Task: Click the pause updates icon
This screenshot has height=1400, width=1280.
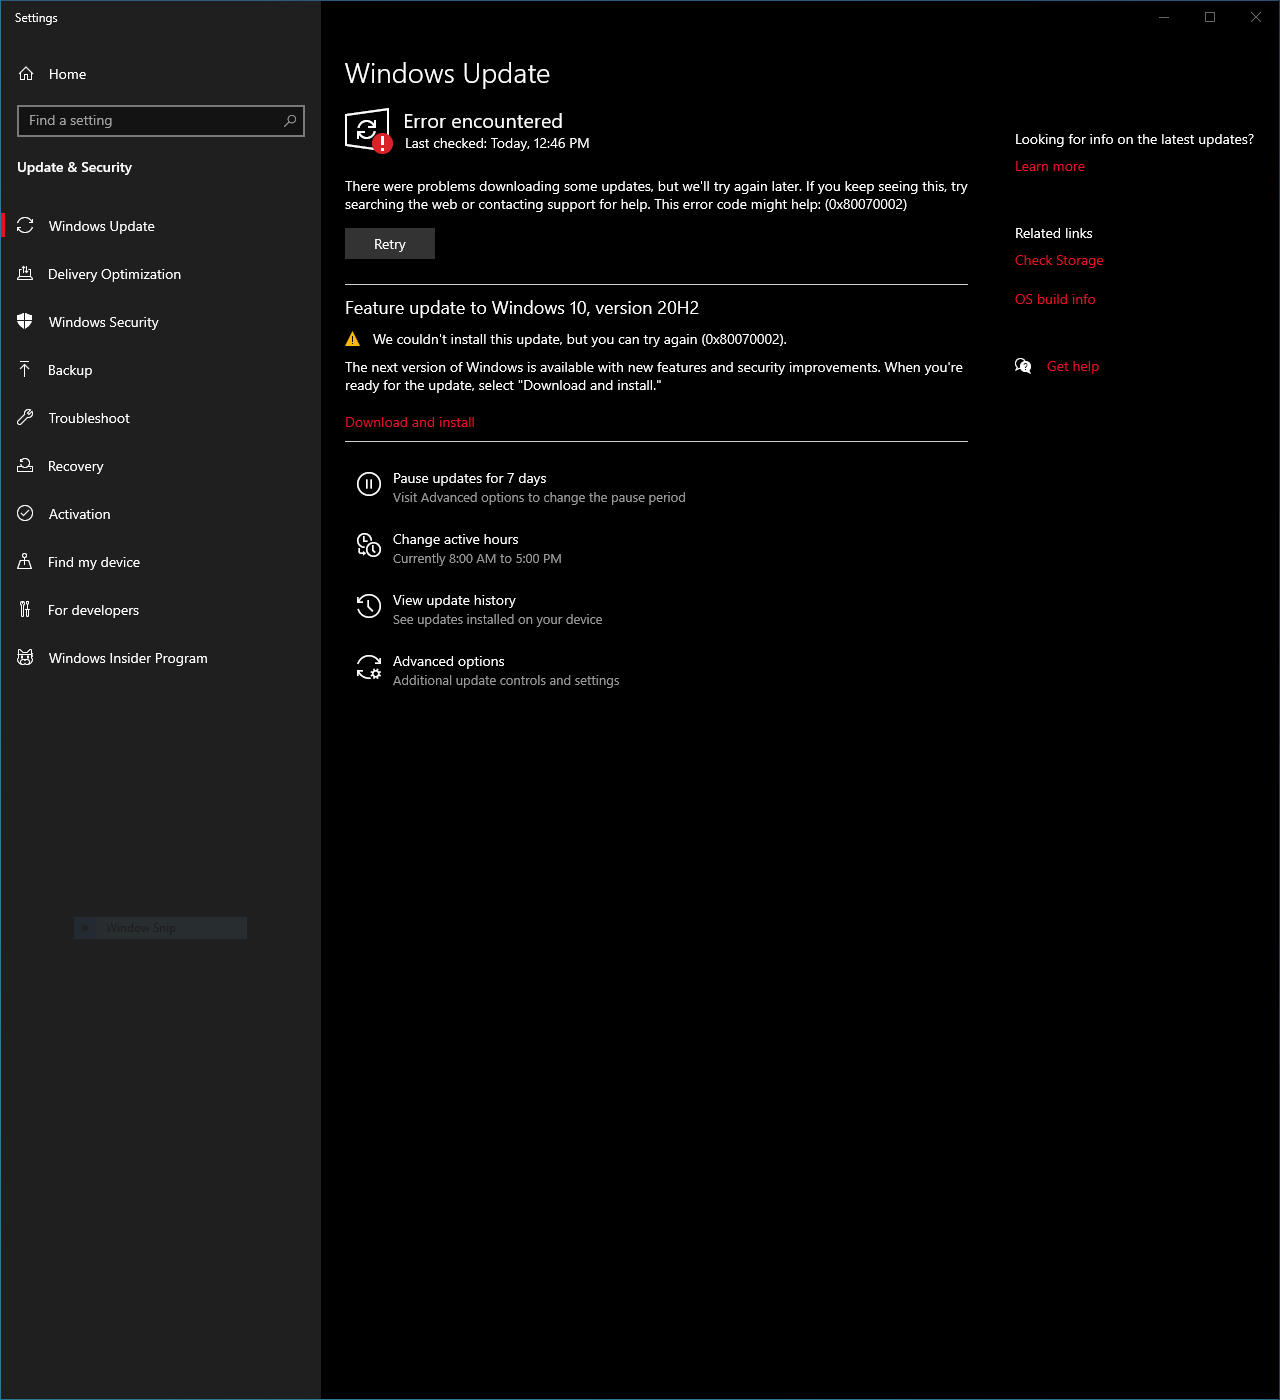Action: [369, 485]
